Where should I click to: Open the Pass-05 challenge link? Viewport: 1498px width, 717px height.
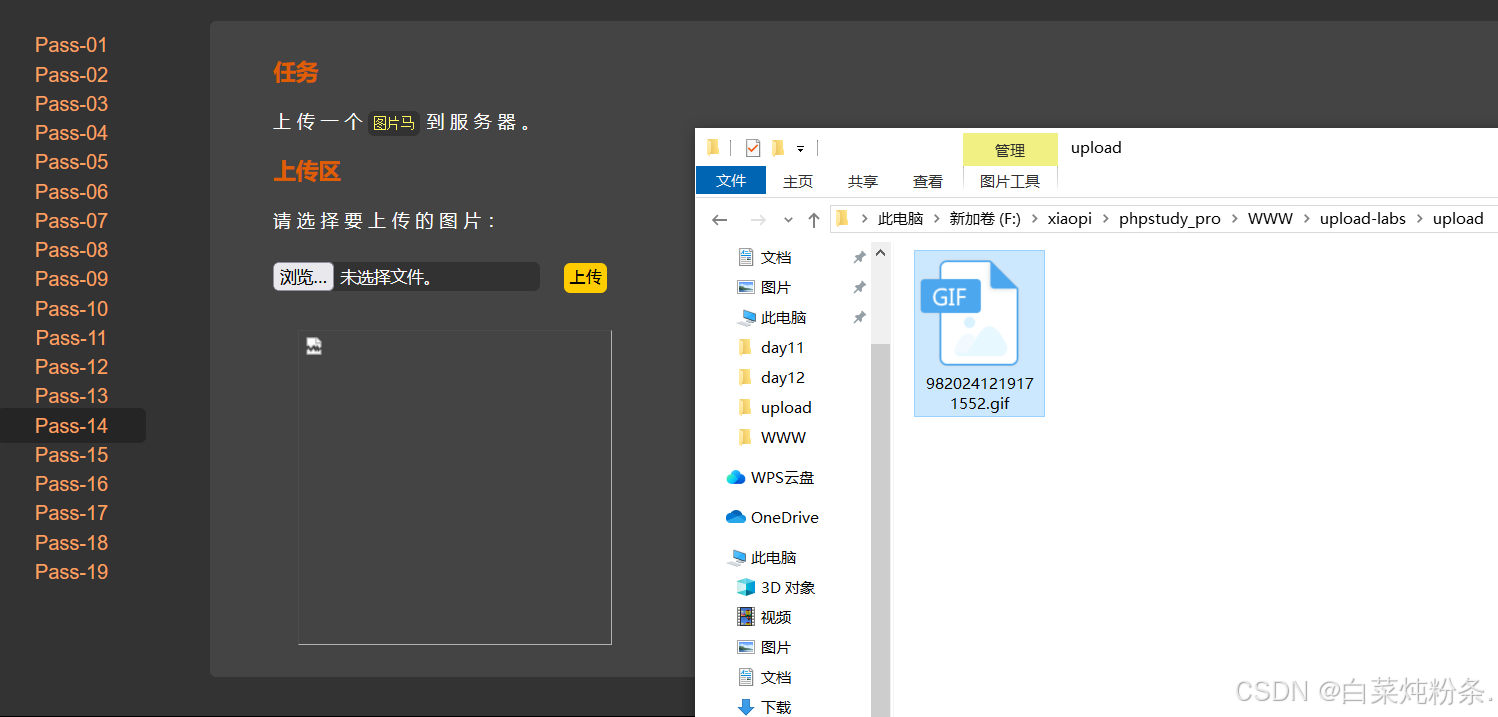(71, 162)
